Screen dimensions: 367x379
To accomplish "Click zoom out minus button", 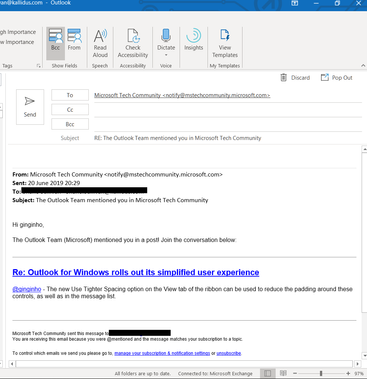I will (x=295, y=373).
